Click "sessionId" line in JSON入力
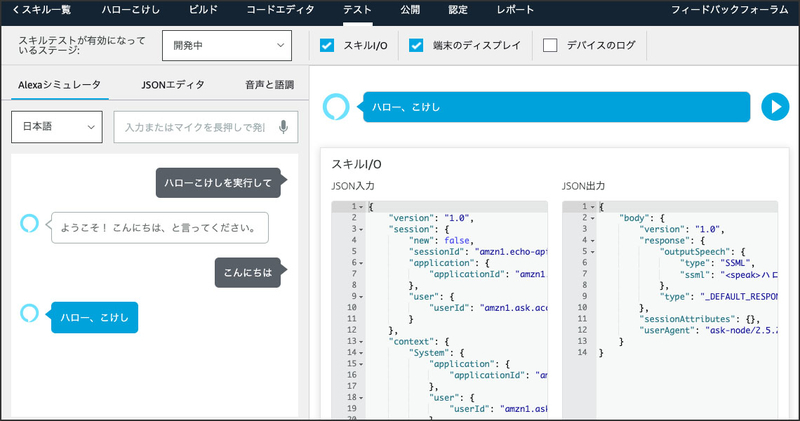Viewport: 800px width, 421px height. [478, 252]
